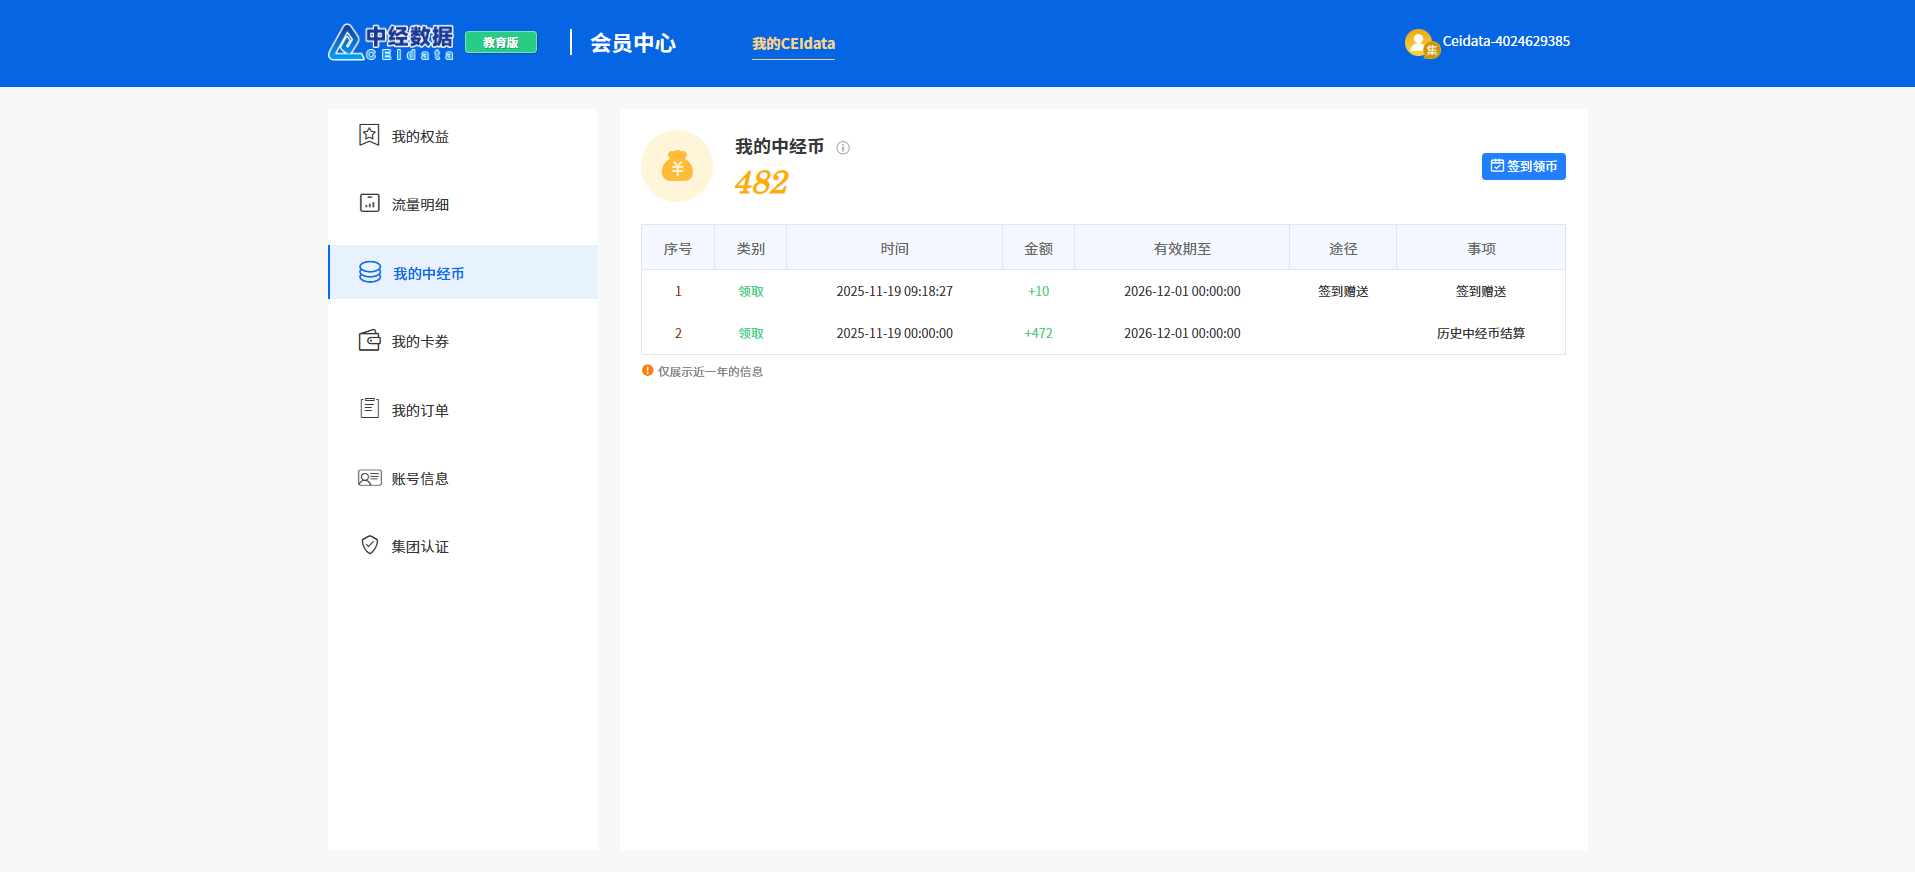
Task: Click the username Ceidata-4024629385
Action: (1505, 41)
